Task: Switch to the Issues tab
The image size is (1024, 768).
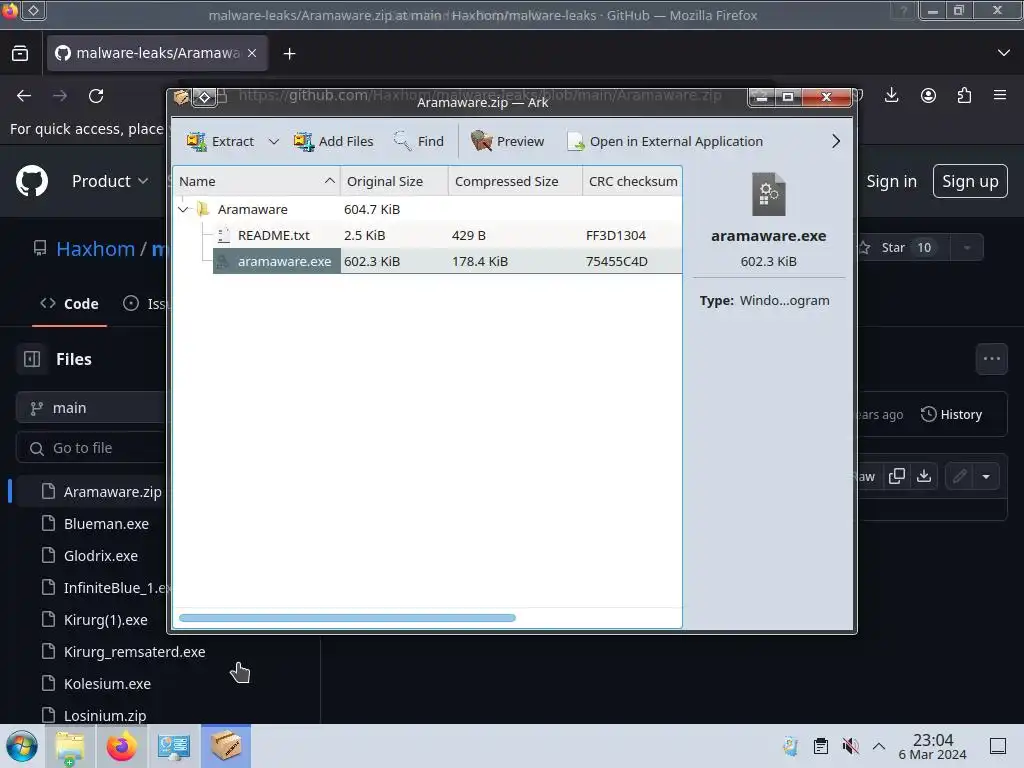Action: pyautogui.click(x=145, y=304)
